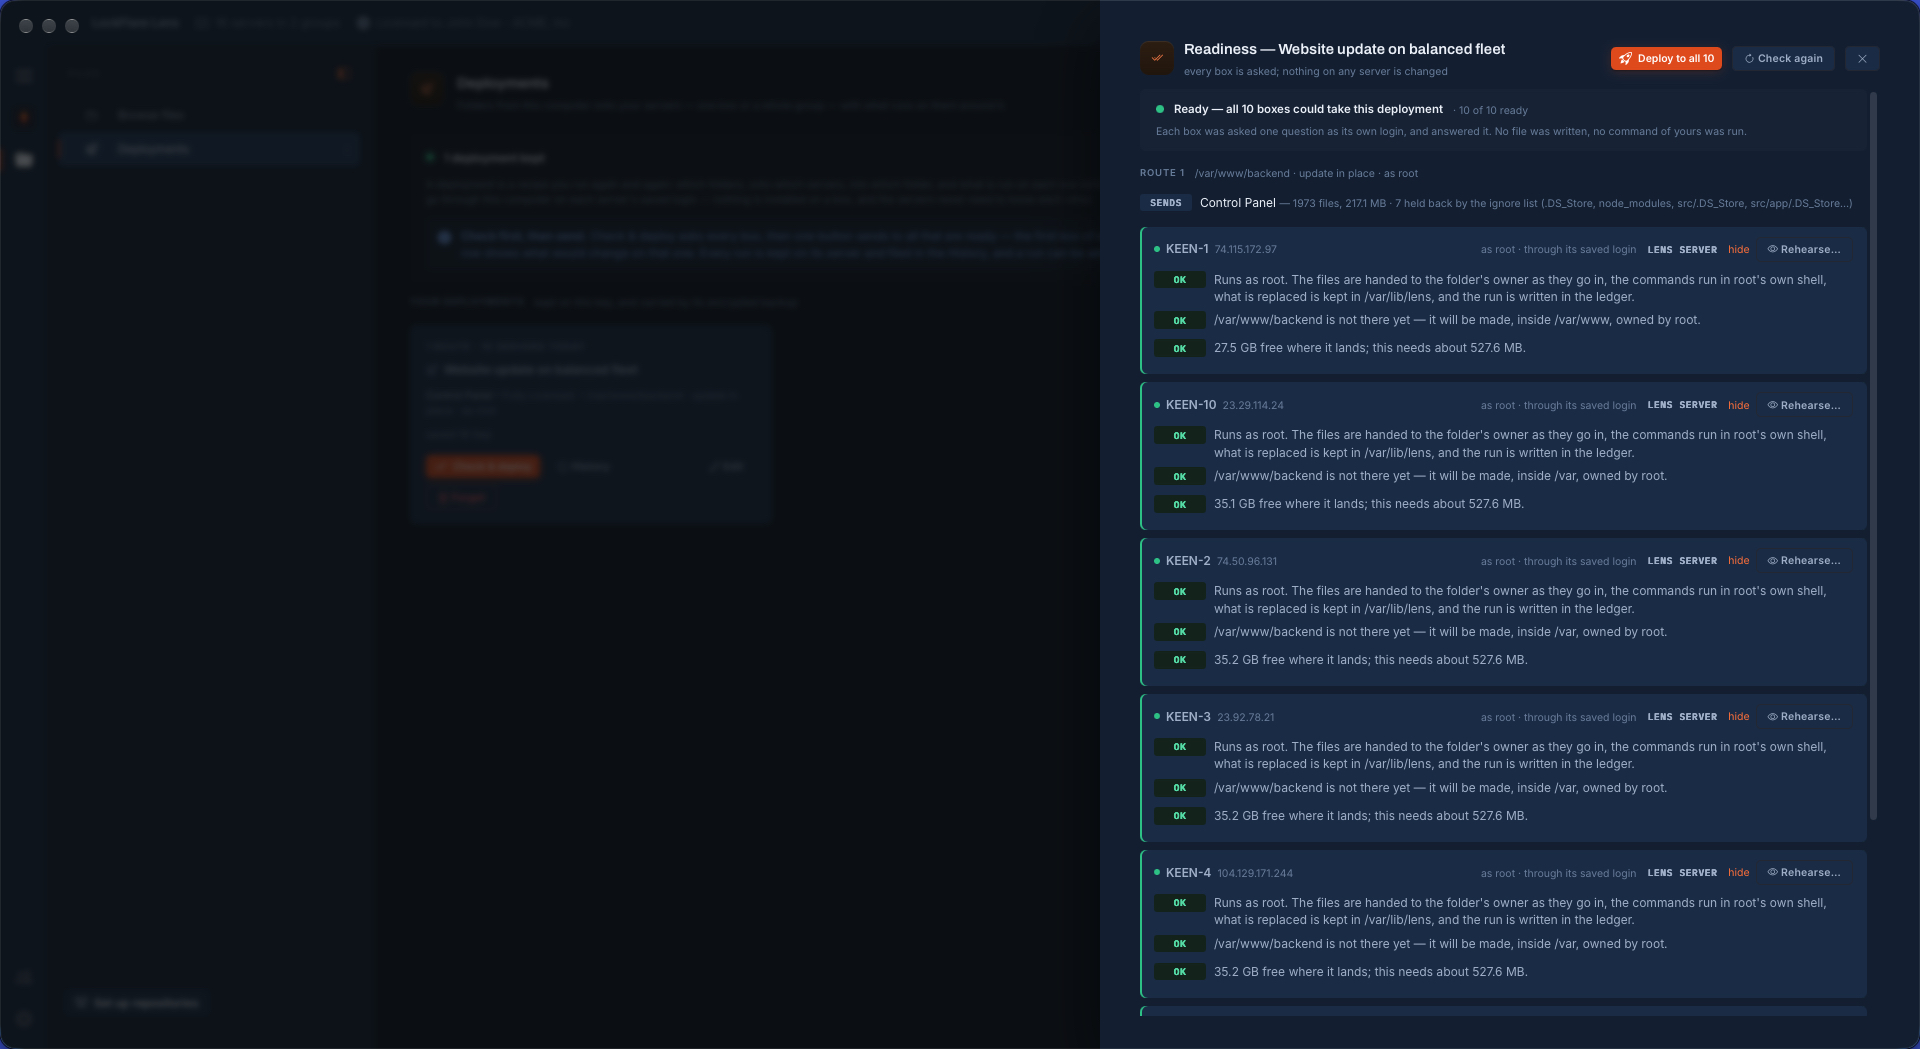Screen dimensions: 1920x1049
Task: Click the SERVER tag on KEEN-4
Action: 1698,873
